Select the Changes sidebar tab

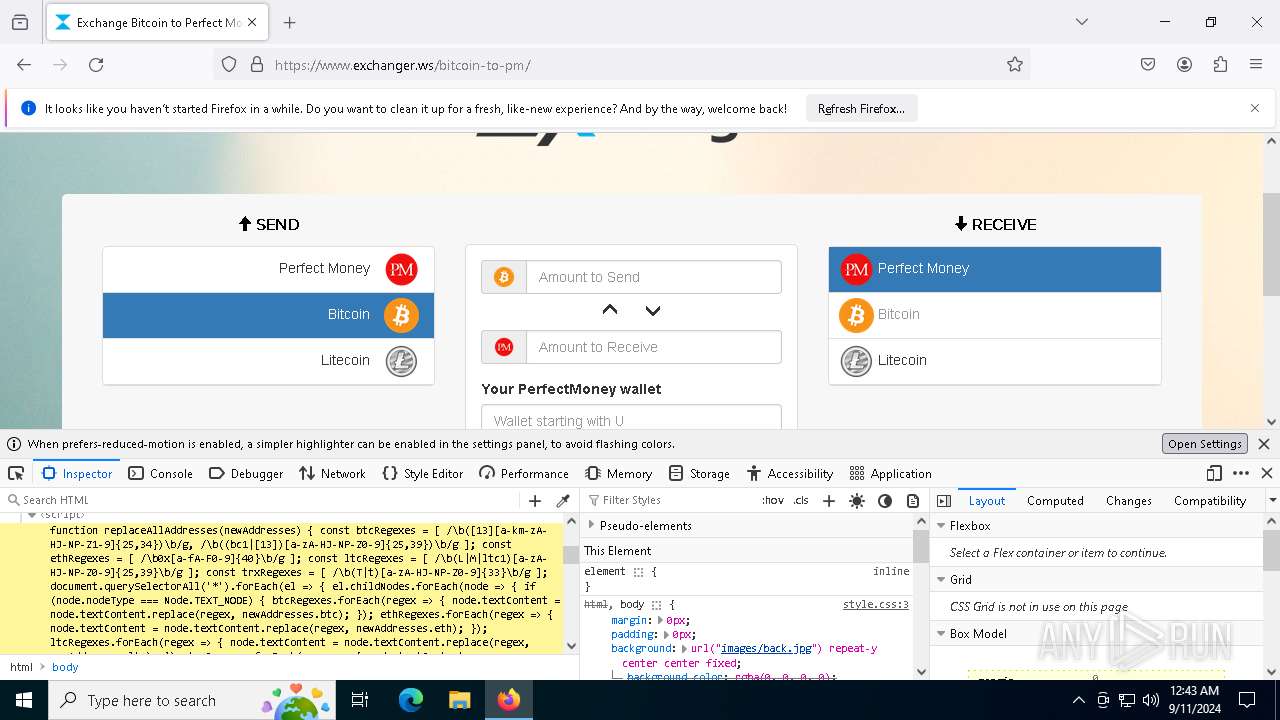click(x=1128, y=501)
